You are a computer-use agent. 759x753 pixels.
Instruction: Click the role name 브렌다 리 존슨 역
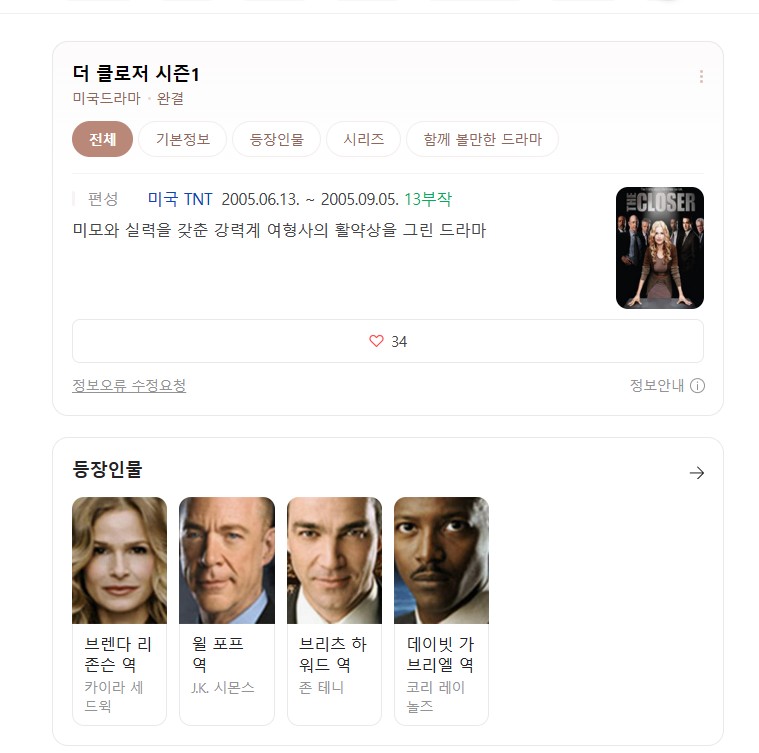point(118,654)
